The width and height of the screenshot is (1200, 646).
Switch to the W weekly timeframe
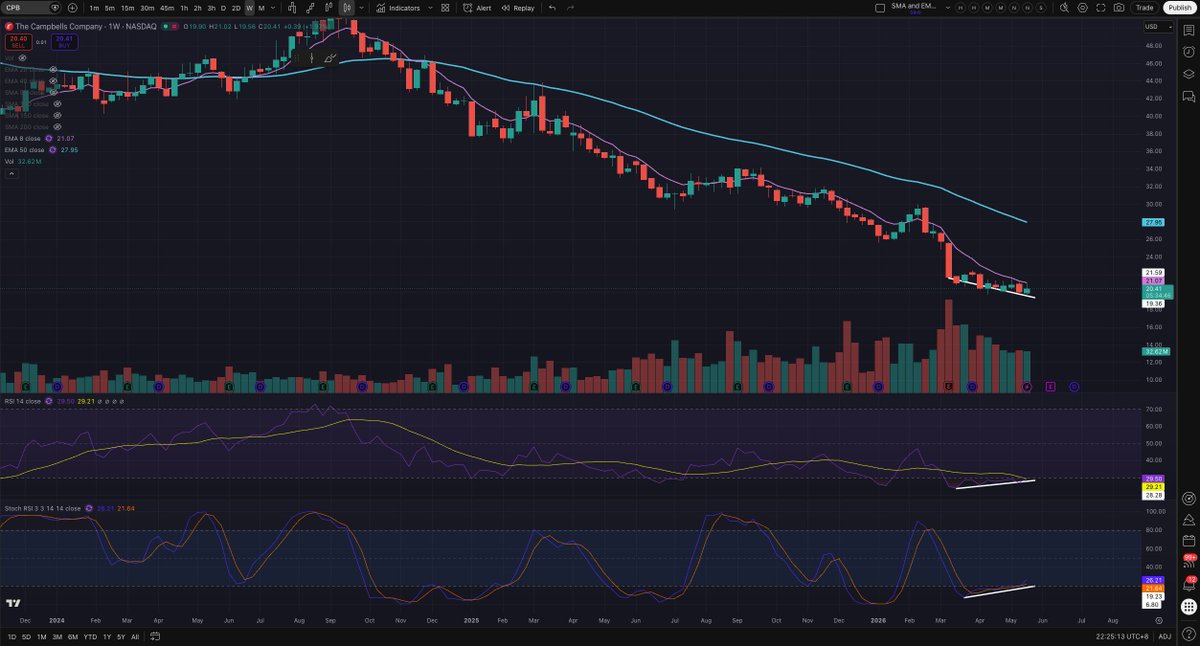coord(249,7)
